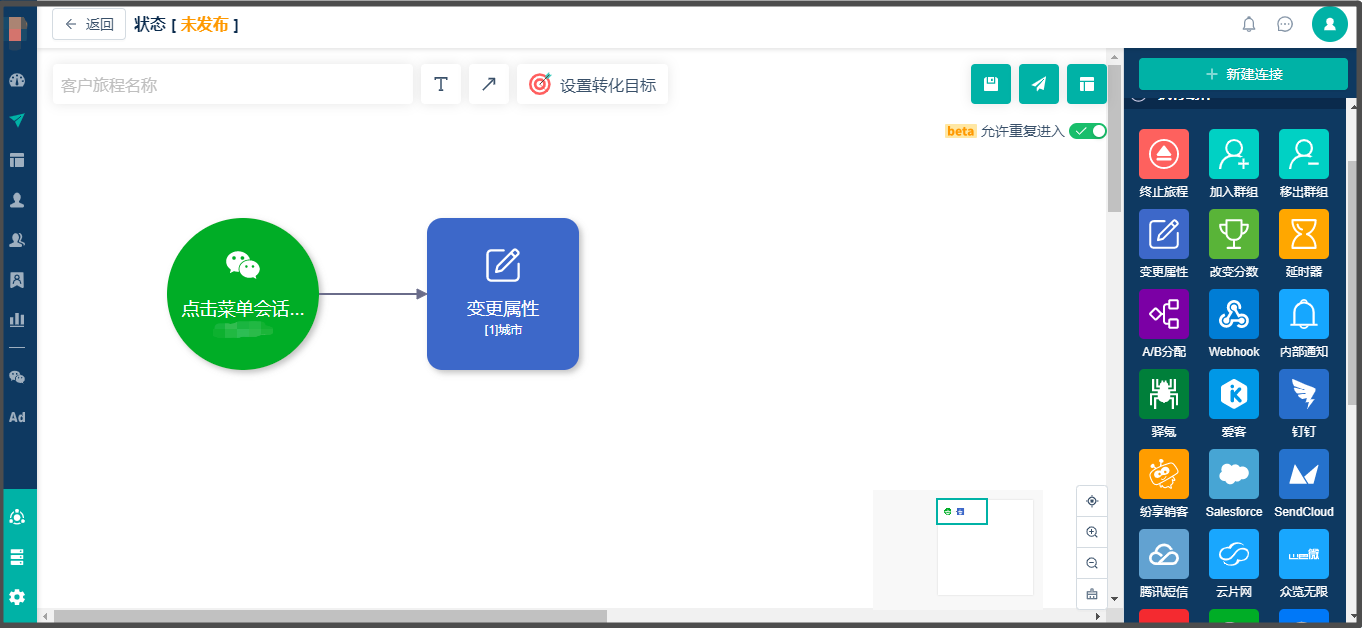Screen dimensions: 1362x628
Task: Open the notification bell icon
Action: (1249, 24)
